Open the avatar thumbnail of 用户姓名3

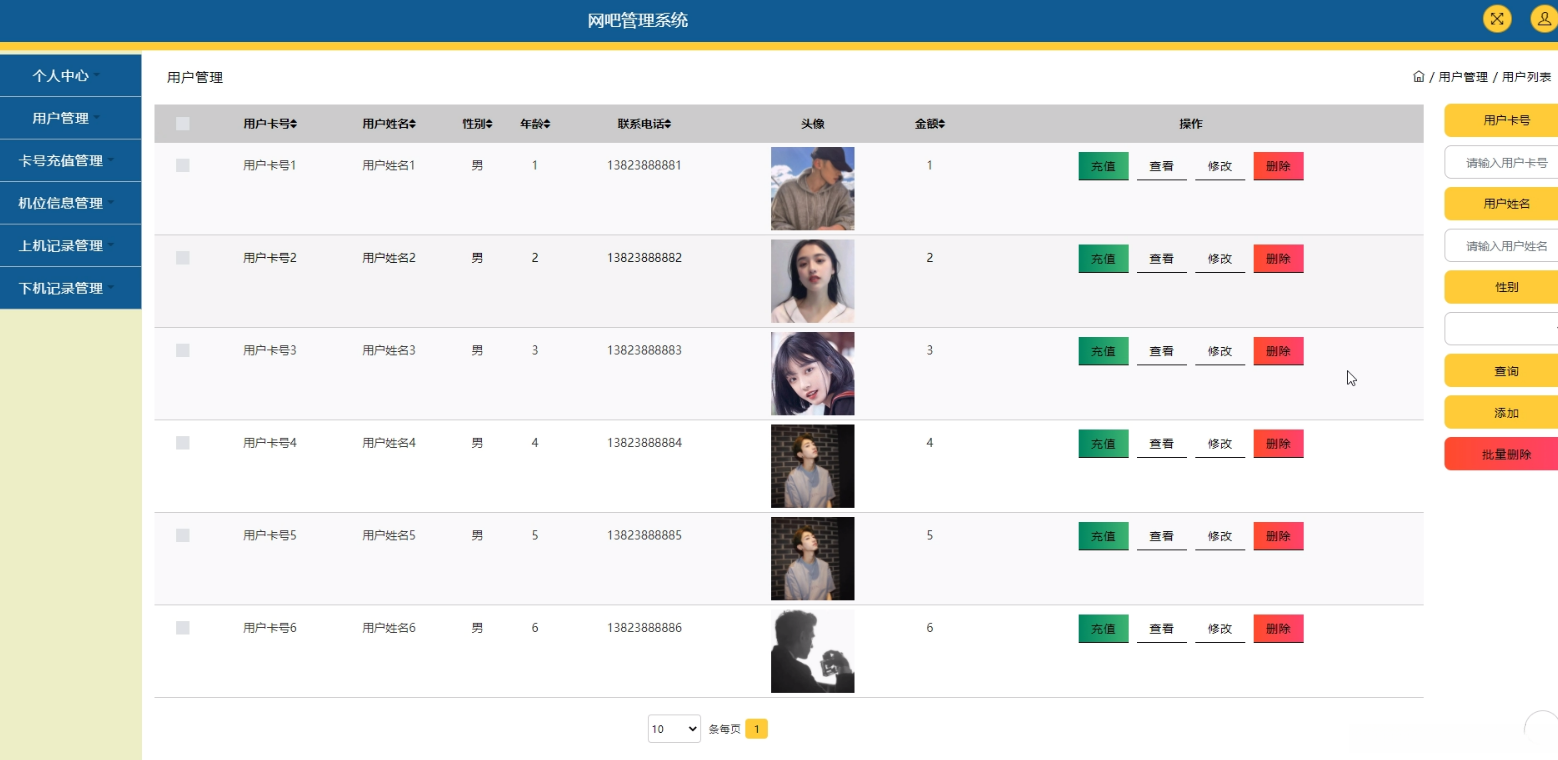pyautogui.click(x=813, y=374)
